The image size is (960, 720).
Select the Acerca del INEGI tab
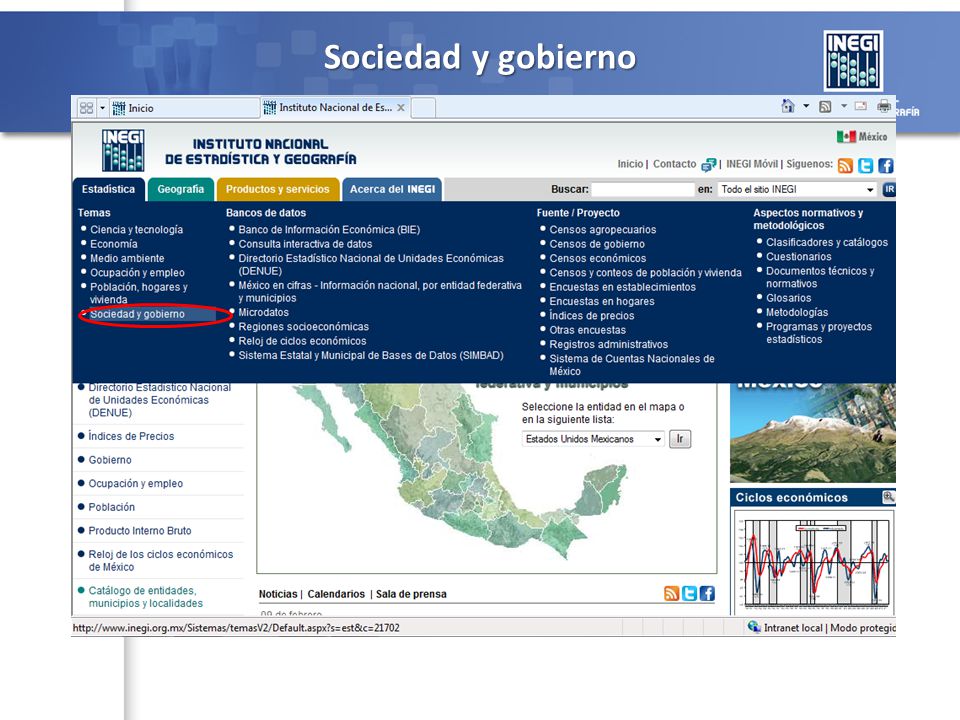pos(392,189)
